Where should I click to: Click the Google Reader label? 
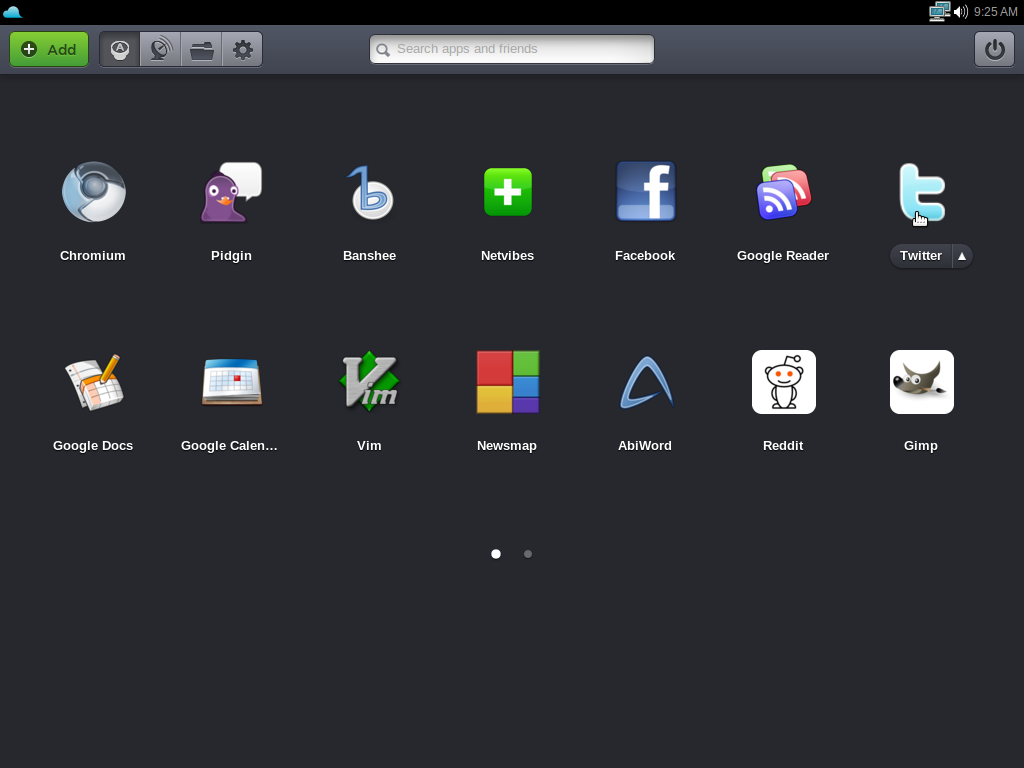[783, 256]
